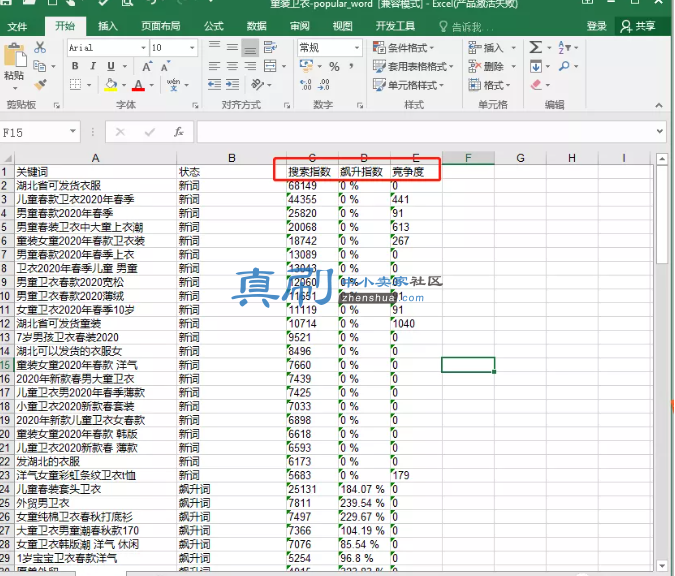This screenshot has width=675, height=576.
Task: Open the font size dropdown
Action: click(192, 48)
